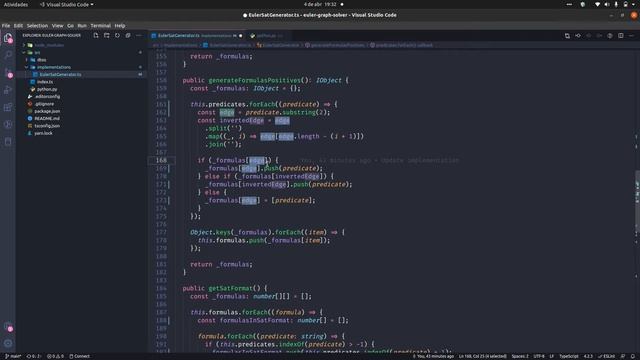Open .editorconfig in Explorer
640x360 pixels.
[x=47, y=97]
